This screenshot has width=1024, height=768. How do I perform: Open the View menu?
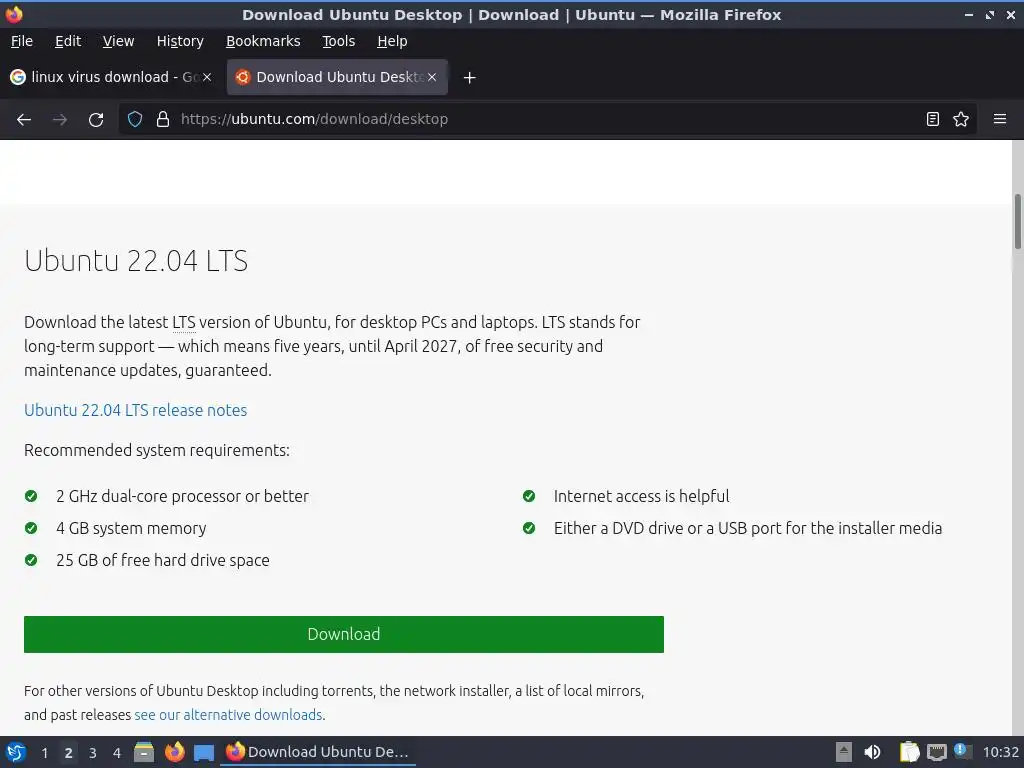pos(118,41)
